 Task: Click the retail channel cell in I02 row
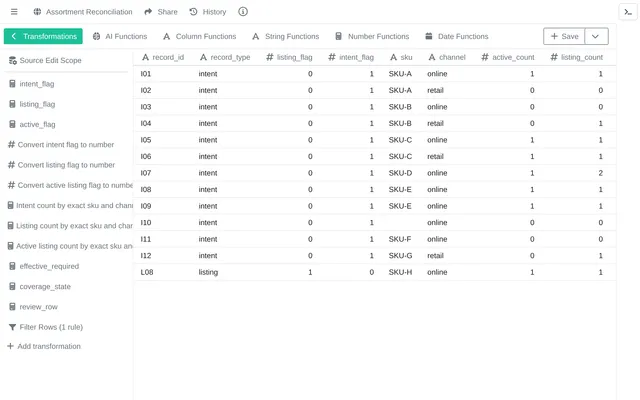click(435, 90)
